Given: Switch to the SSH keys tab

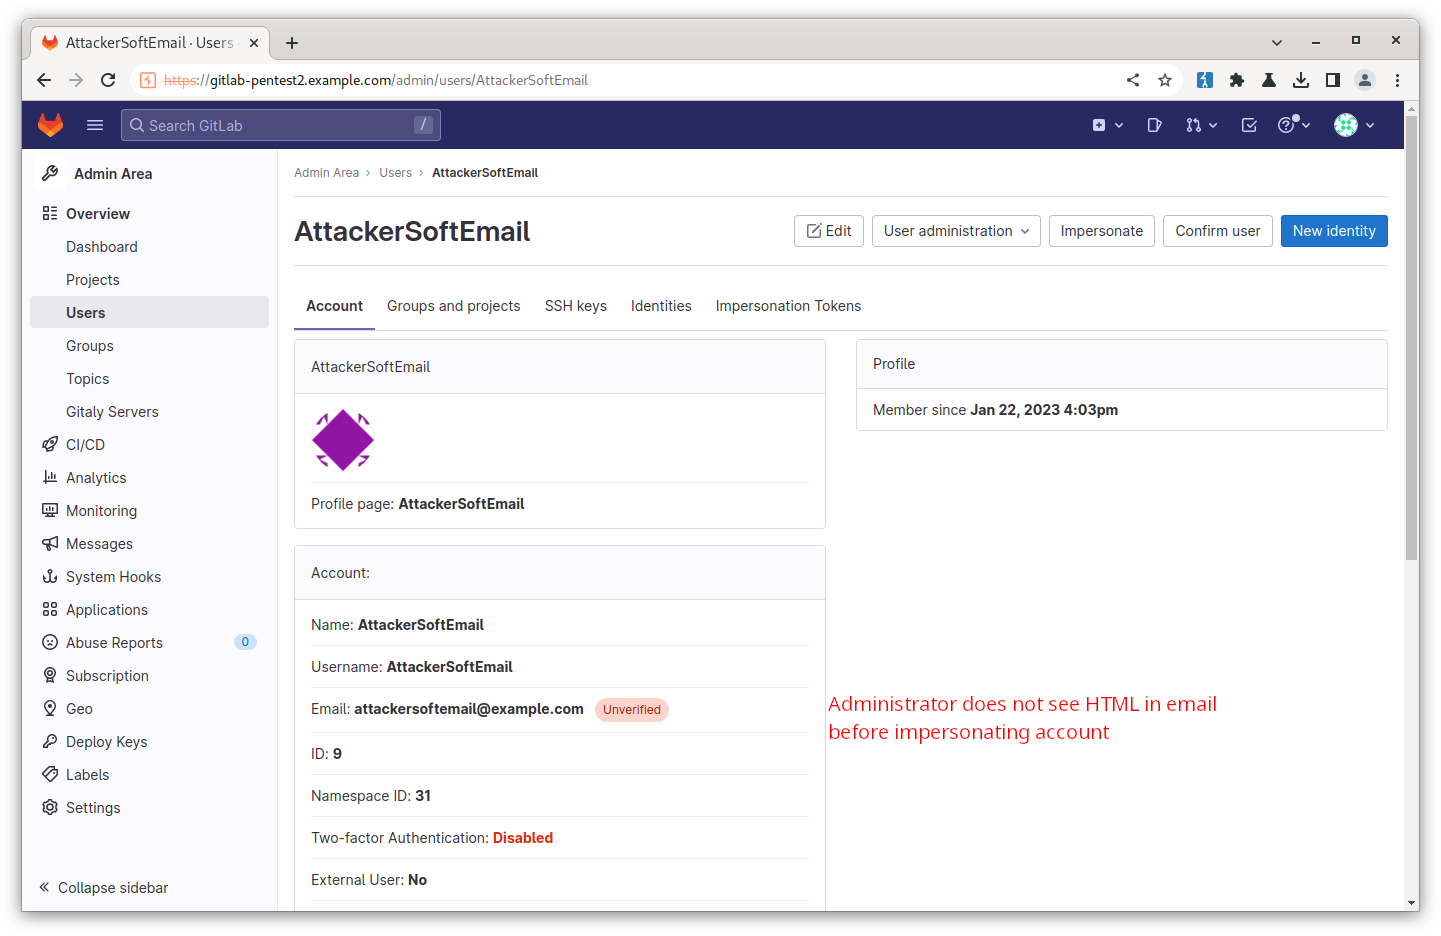Looking at the screenshot, I should click(x=575, y=306).
